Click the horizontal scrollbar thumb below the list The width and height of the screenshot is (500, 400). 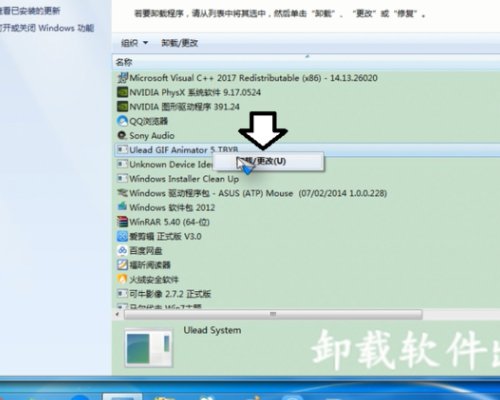click(273, 314)
